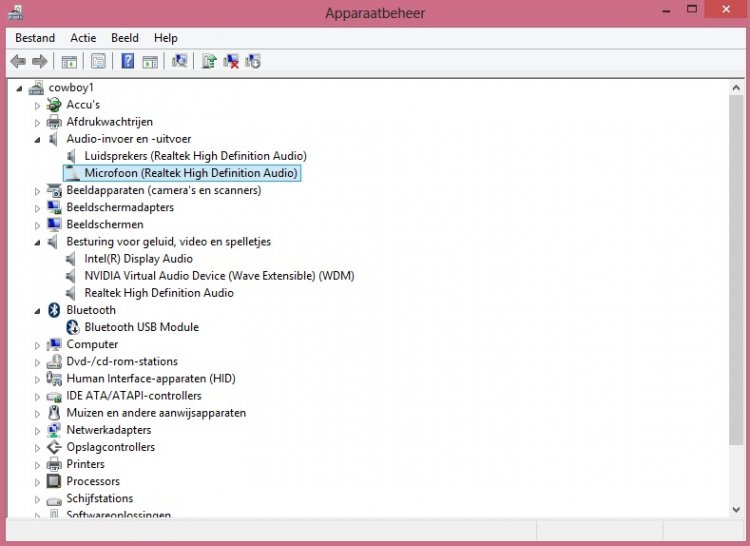This screenshot has width=750, height=546.
Task: Select the Bluetooth USB Module text
Action: 142,327
